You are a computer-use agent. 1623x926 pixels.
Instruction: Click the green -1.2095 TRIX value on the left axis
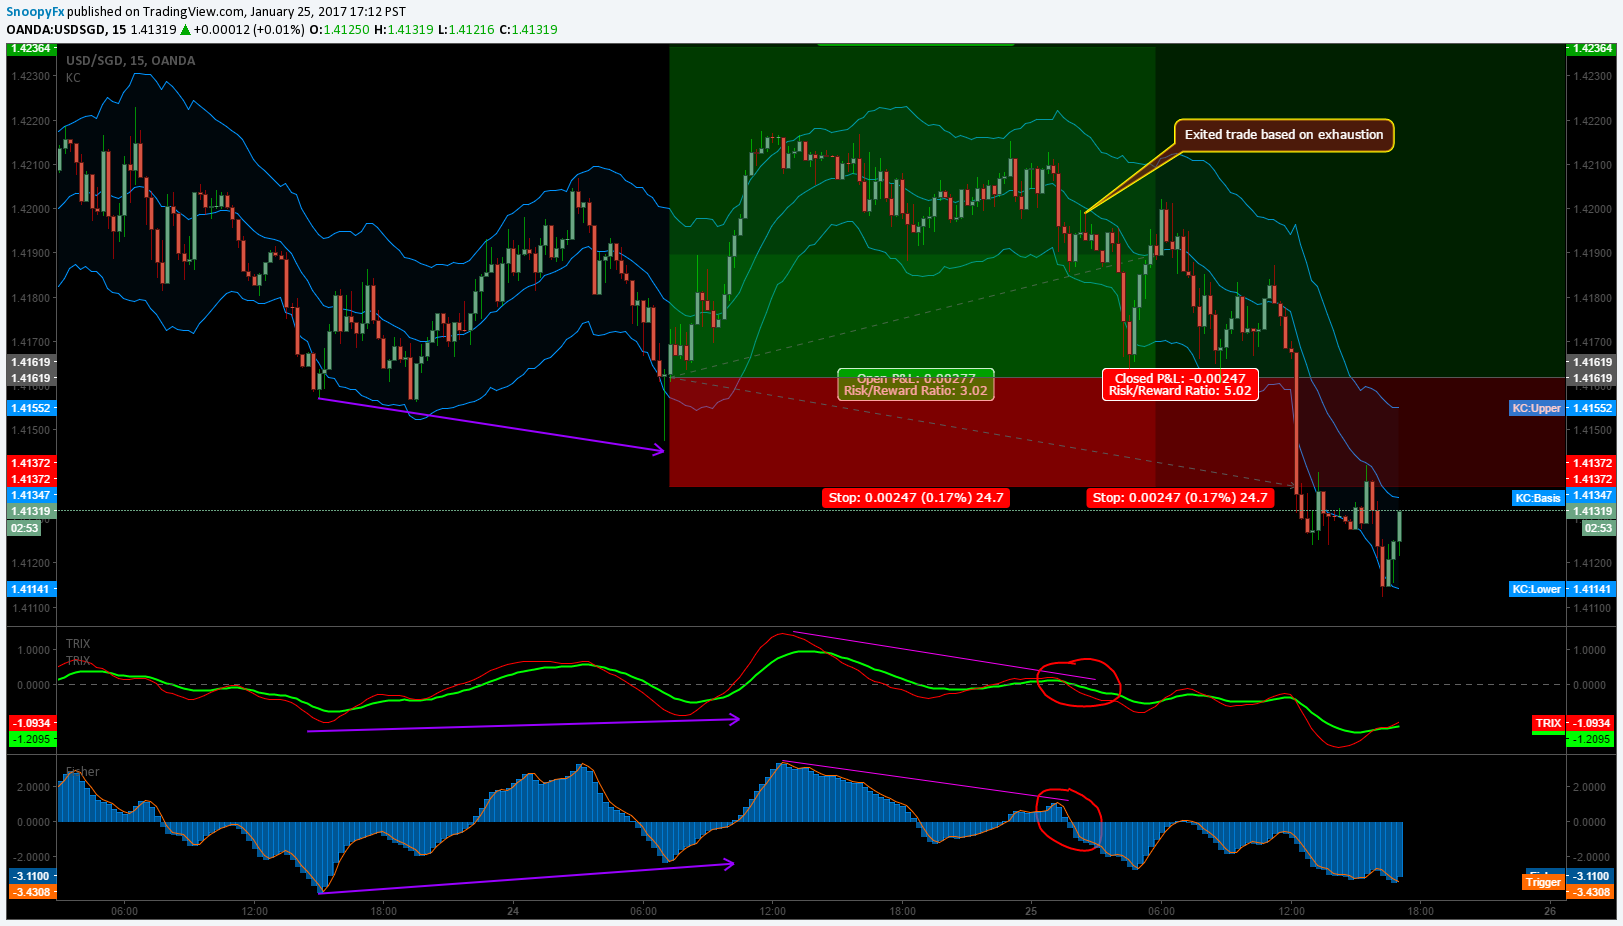31,739
